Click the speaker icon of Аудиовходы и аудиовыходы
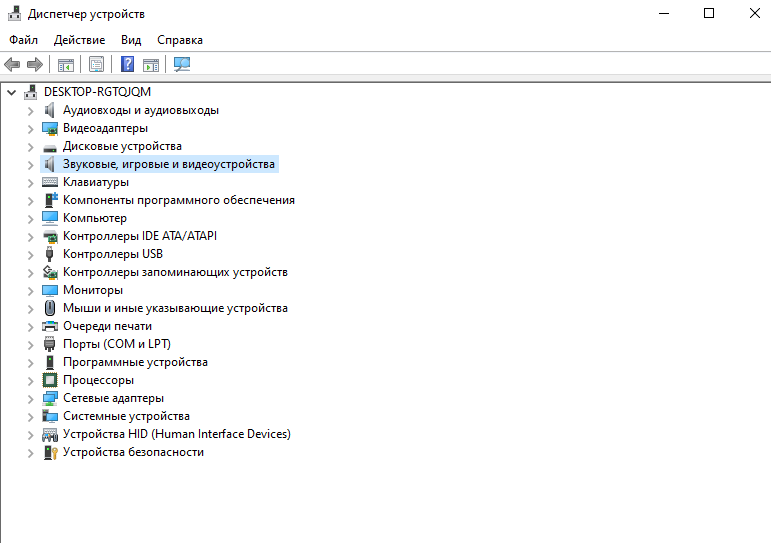Viewport: 771px width, 543px height. (50, 110)
